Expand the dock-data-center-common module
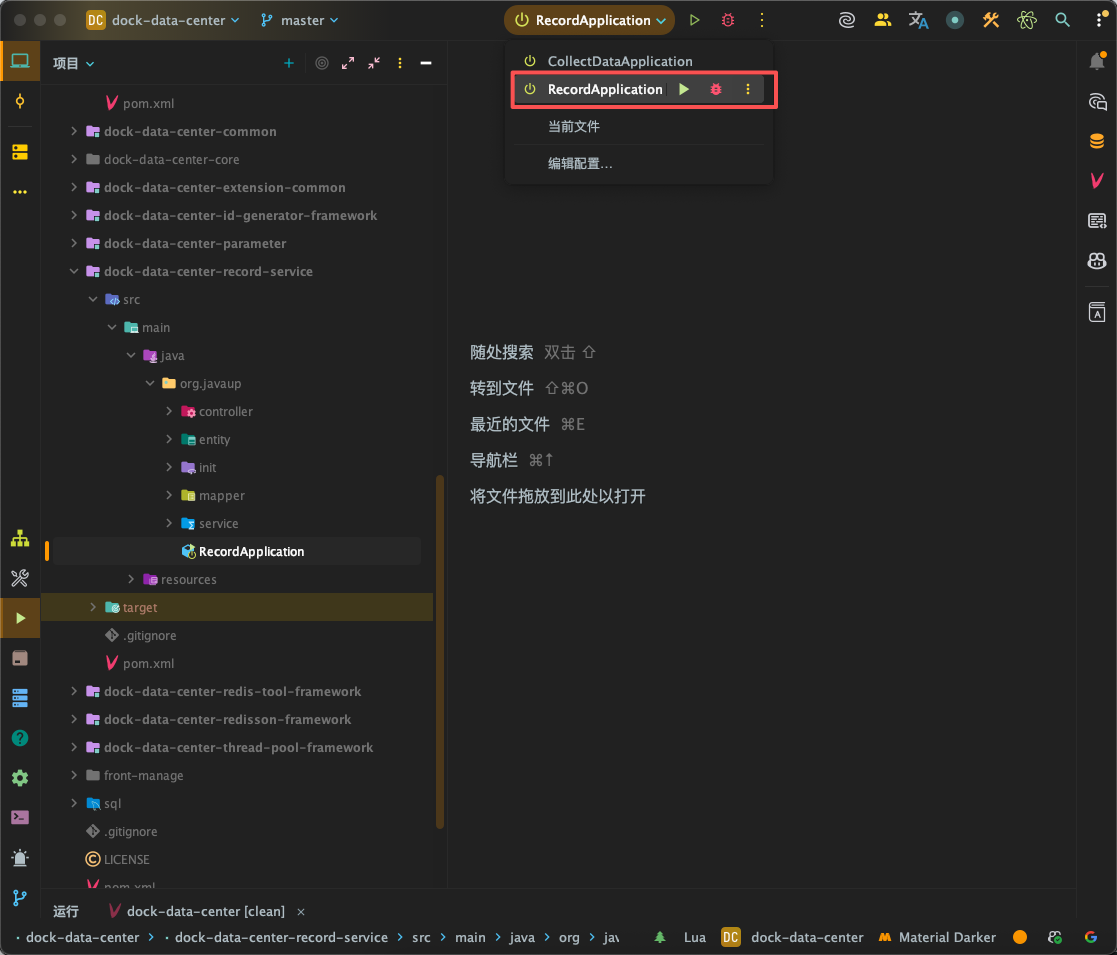The height and width of the screenshot is (955, 1117). 74,131
